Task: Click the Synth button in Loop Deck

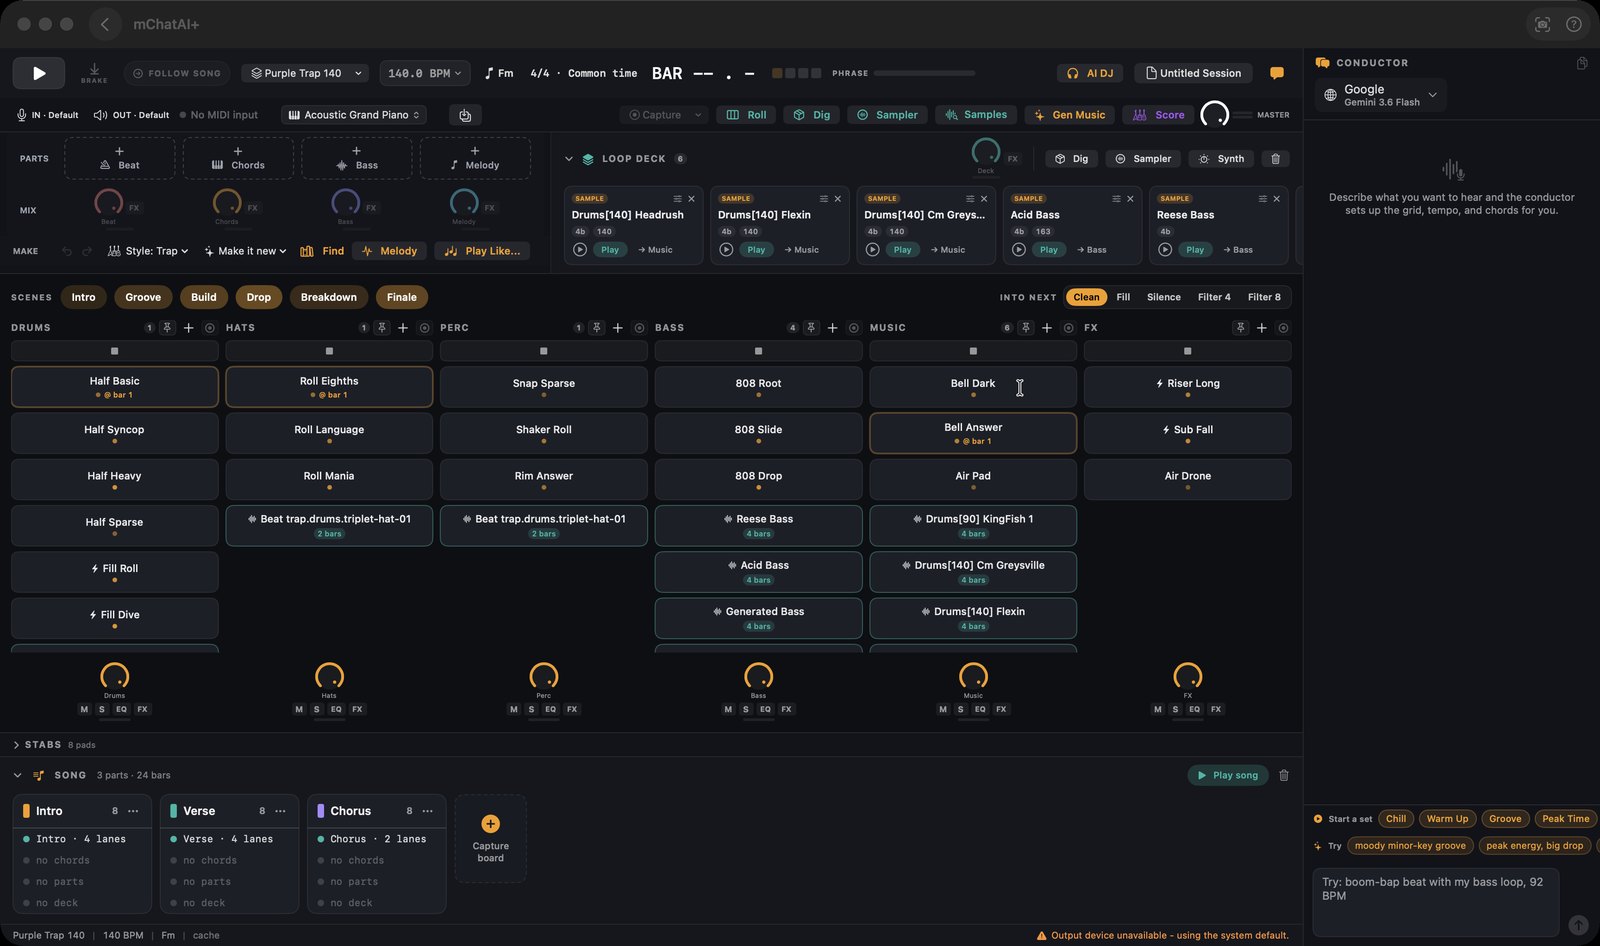Action: 1221,159
